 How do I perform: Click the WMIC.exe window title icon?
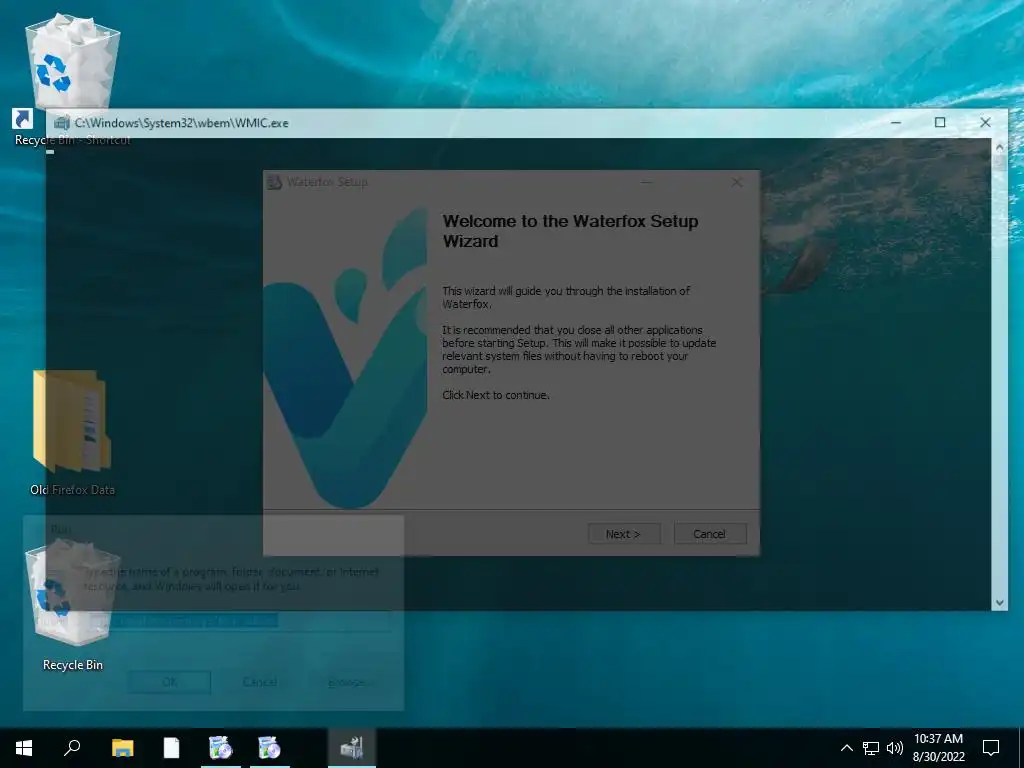point(62,123)
